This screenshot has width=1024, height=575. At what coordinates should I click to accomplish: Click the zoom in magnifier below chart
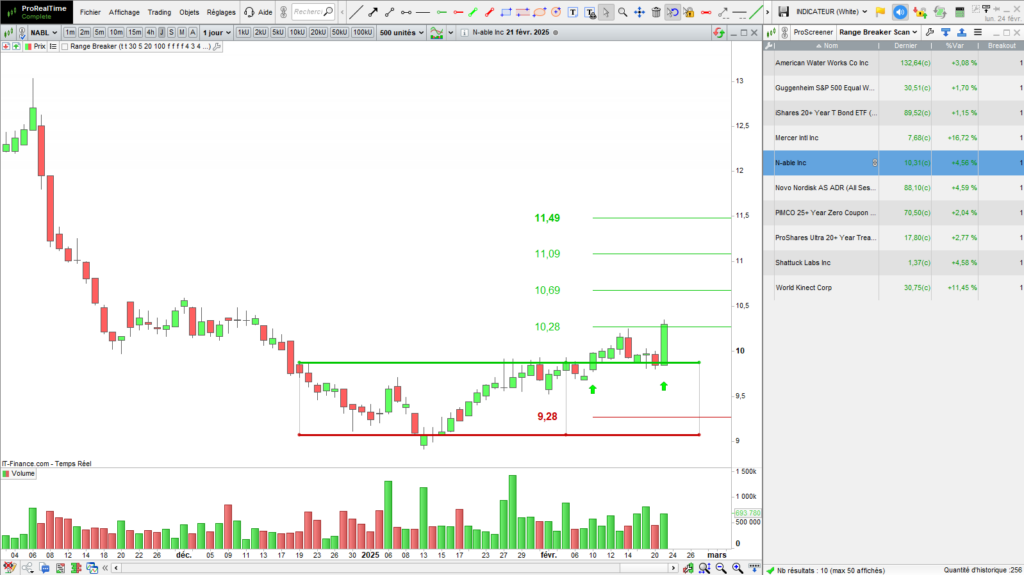click(737, 568)
